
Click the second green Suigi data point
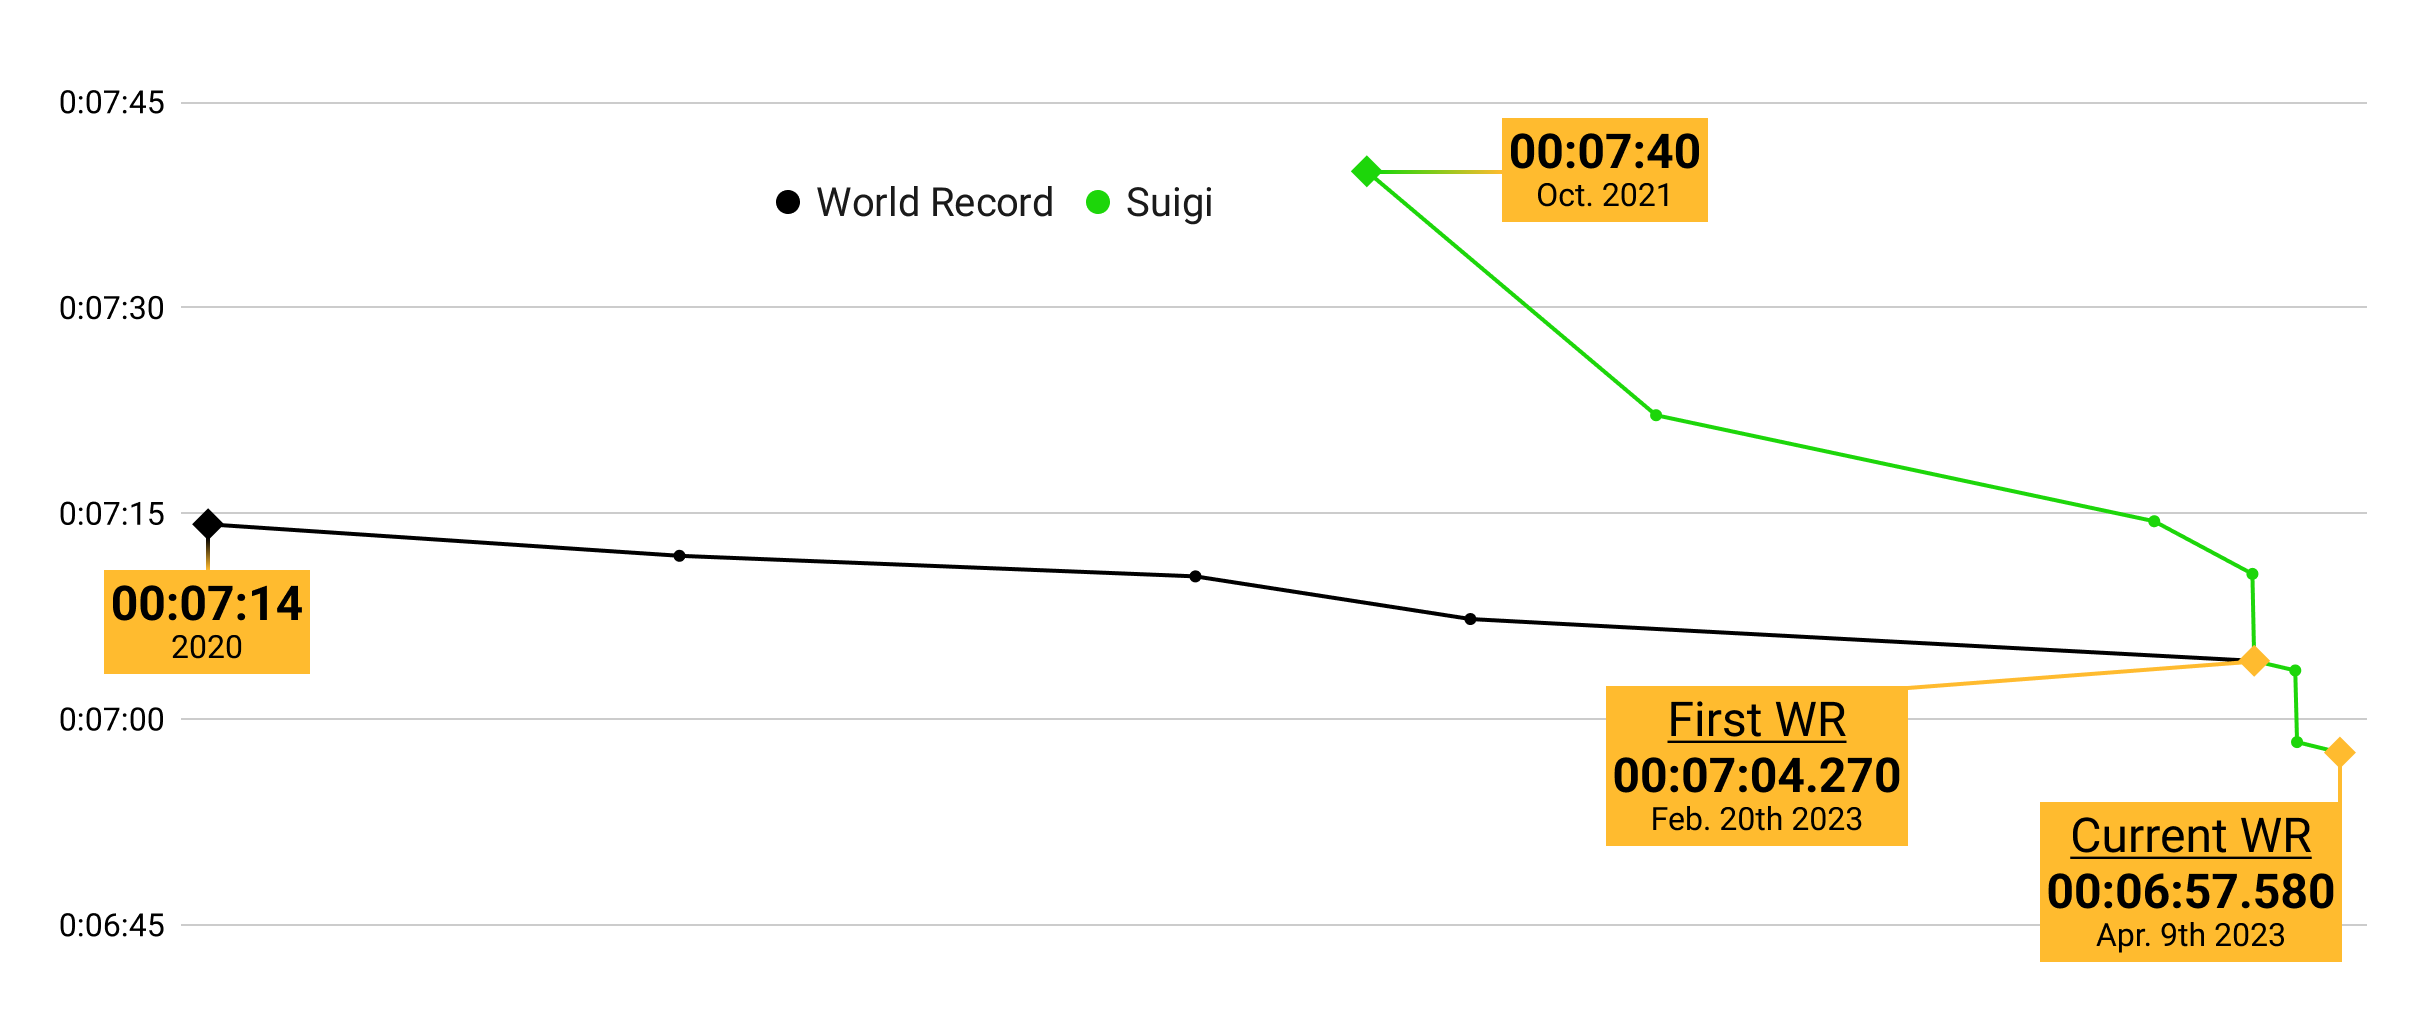point(1656,415)
